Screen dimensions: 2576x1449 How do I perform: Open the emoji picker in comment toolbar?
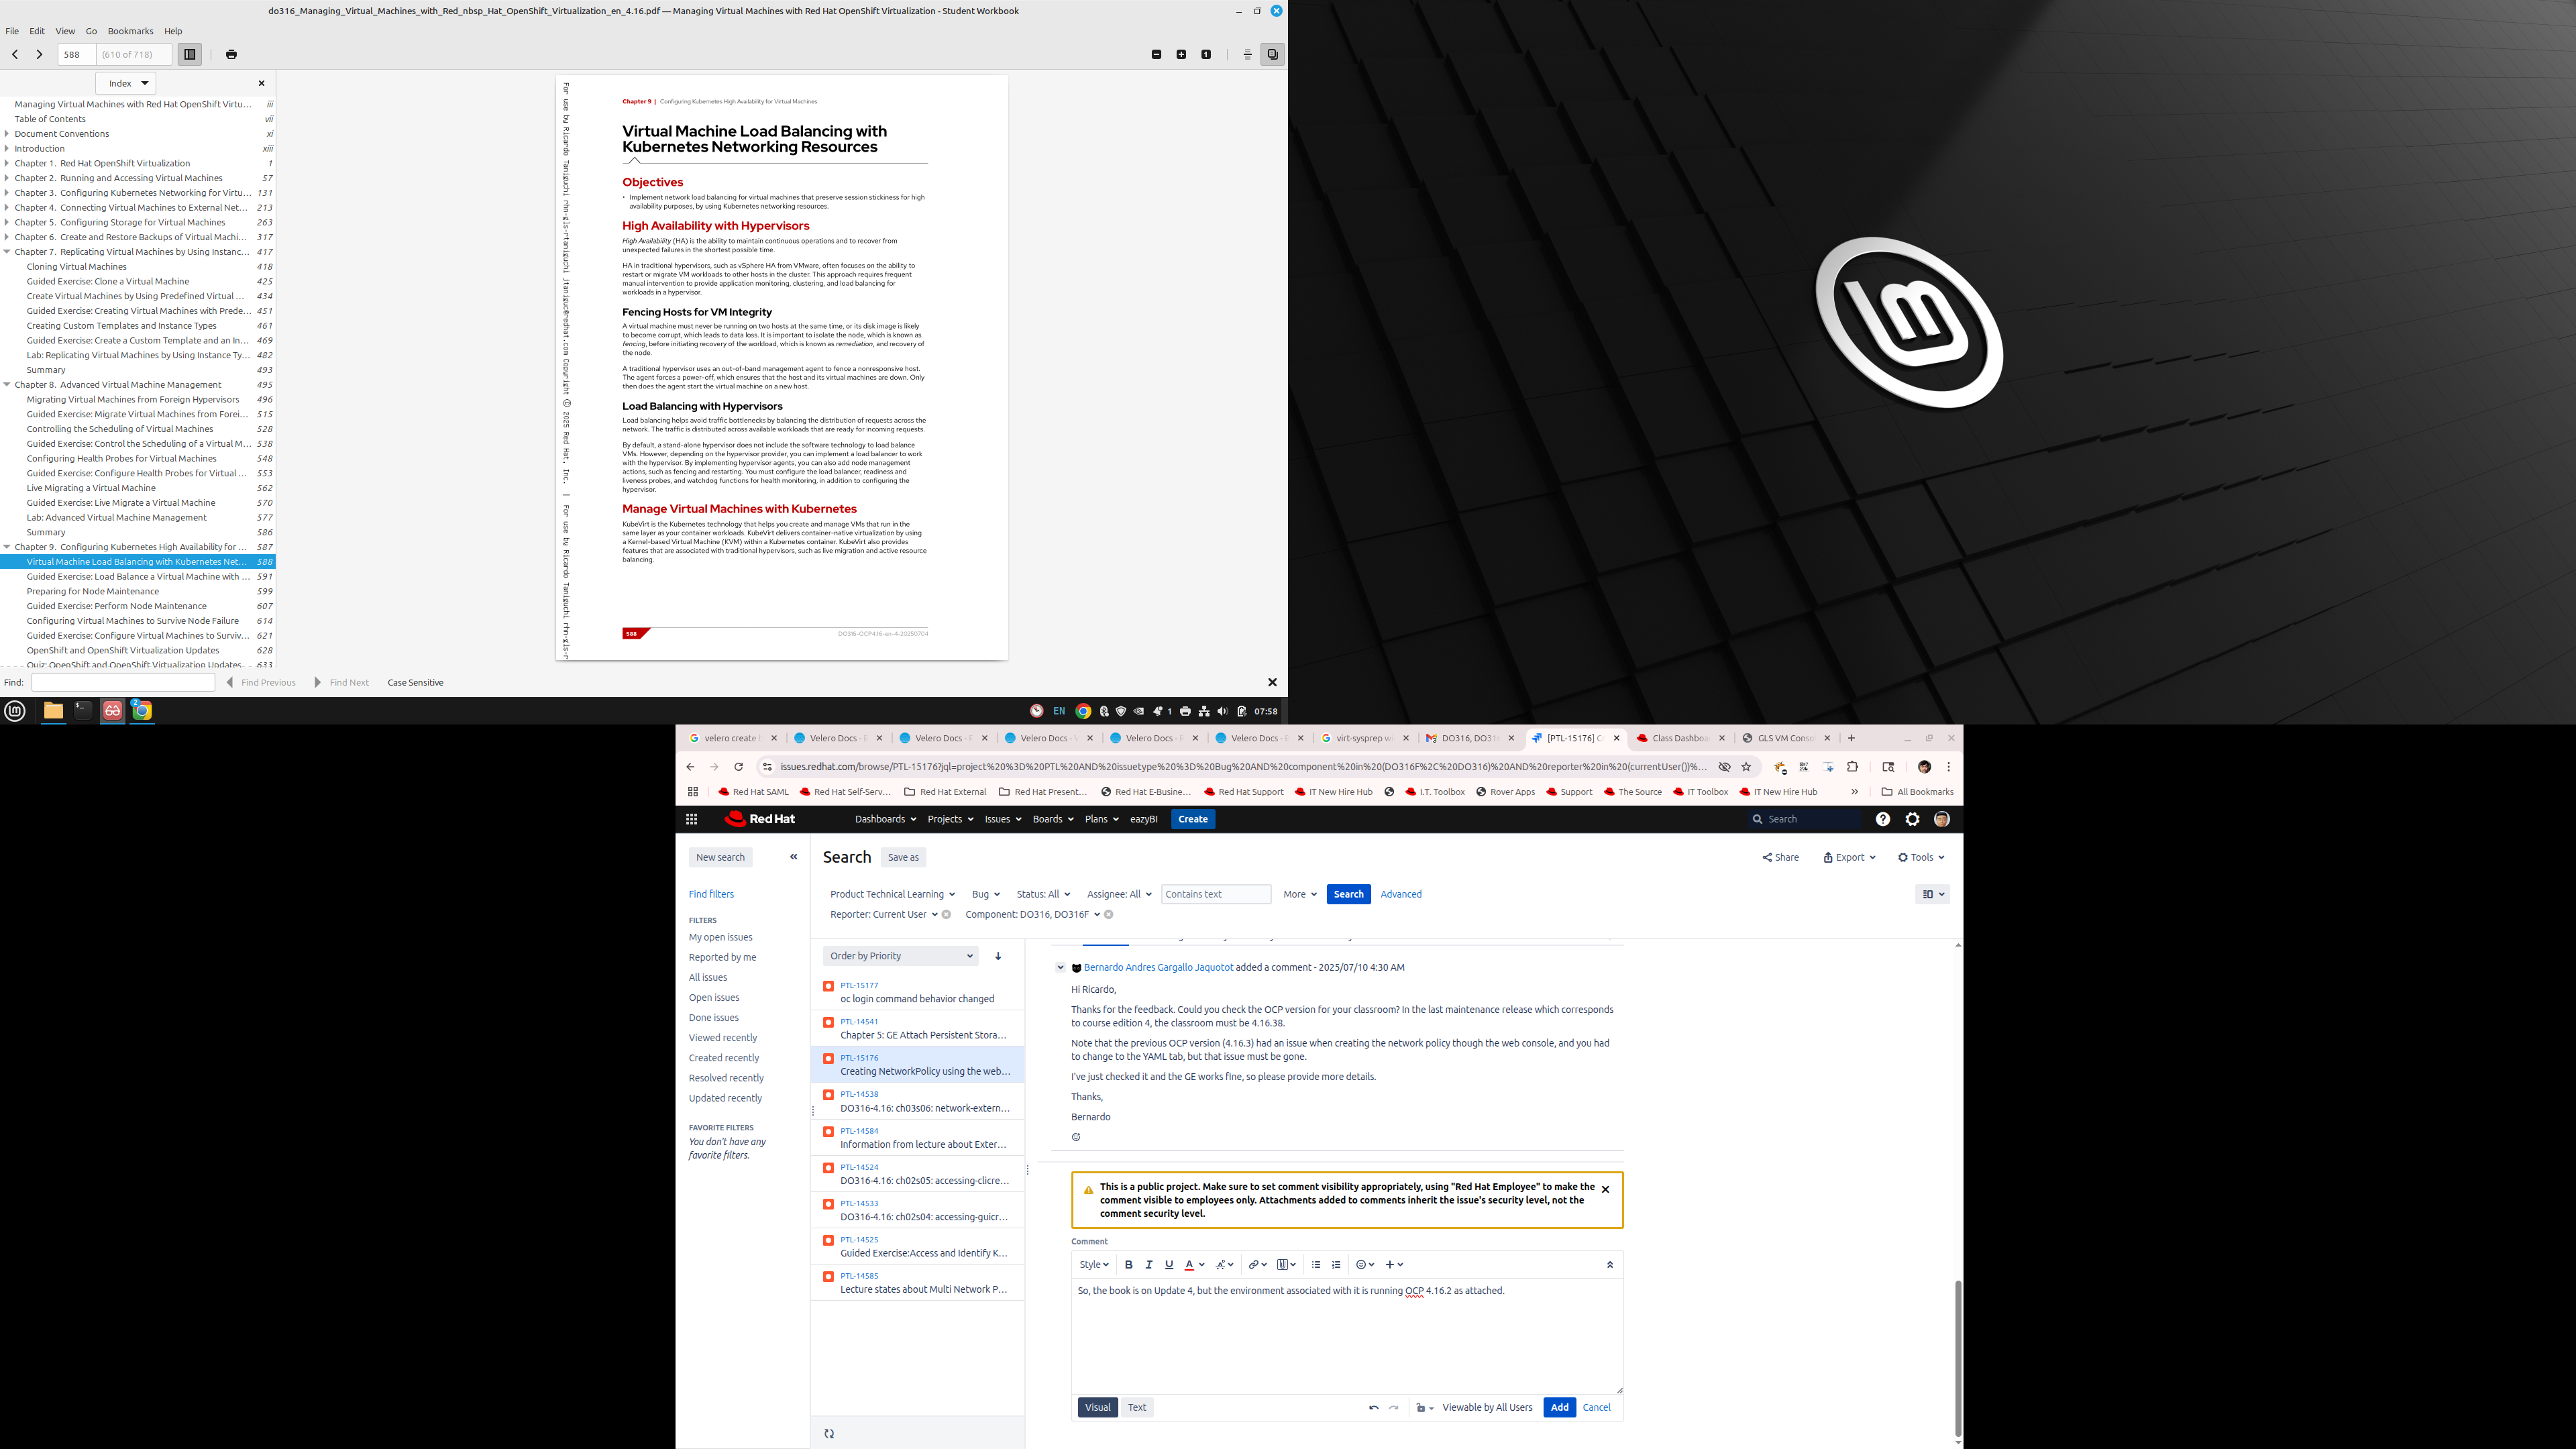pos(1364,1265)
